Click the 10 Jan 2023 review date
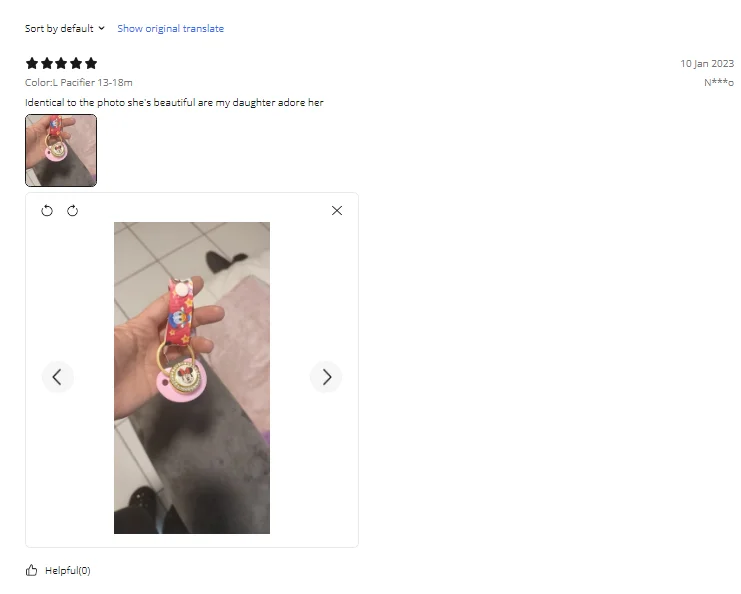Viewport: 741px width, 594px height. pos(707,64)
